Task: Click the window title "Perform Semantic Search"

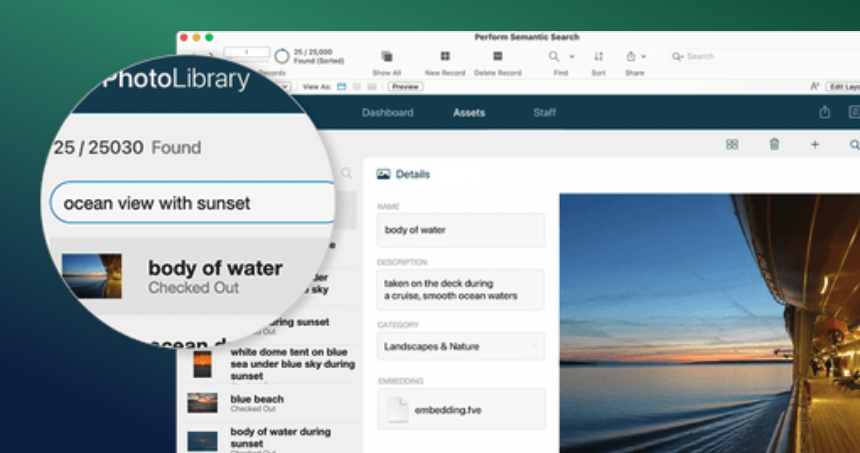Action: (527, 37)
